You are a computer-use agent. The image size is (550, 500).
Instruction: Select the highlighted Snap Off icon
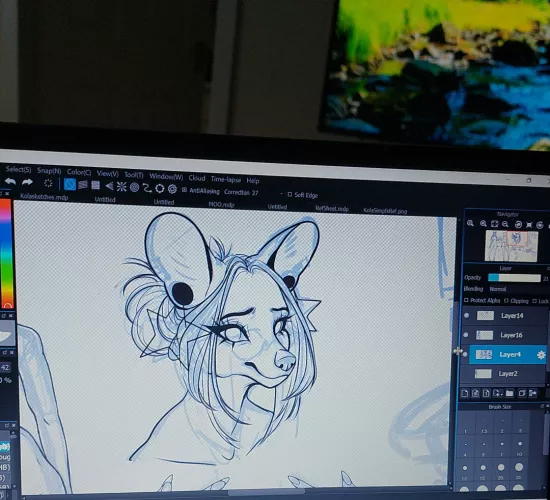tap(70, 184)
